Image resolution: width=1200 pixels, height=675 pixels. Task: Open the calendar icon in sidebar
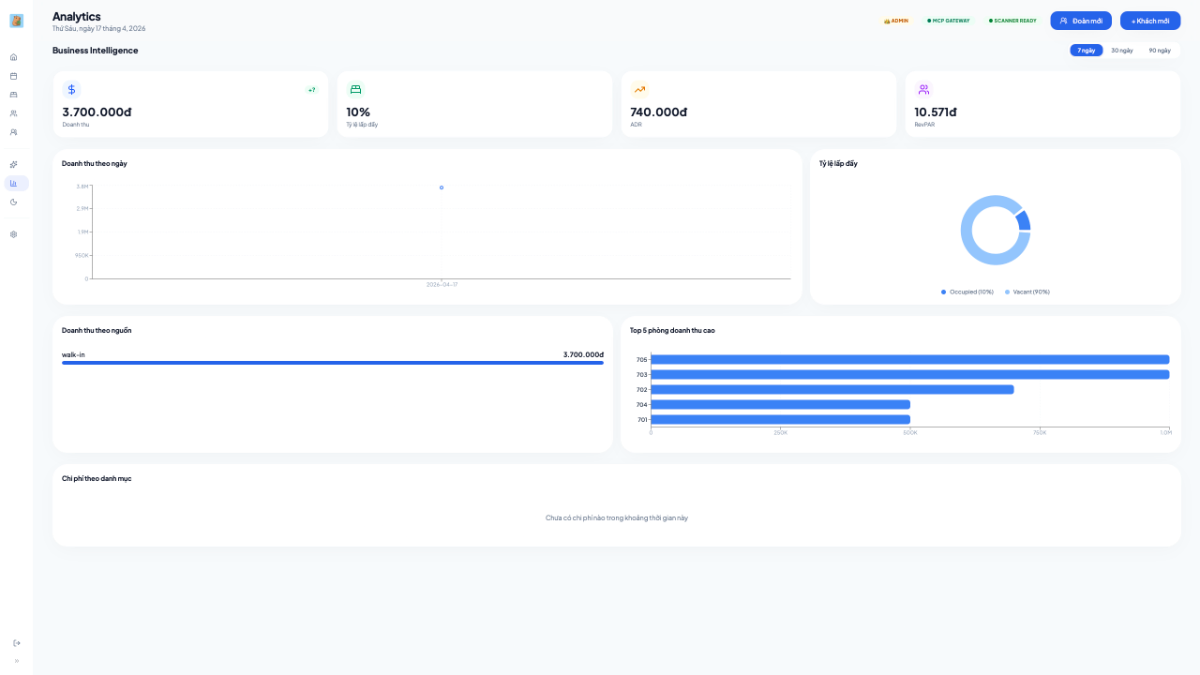[x=14, y=76]
